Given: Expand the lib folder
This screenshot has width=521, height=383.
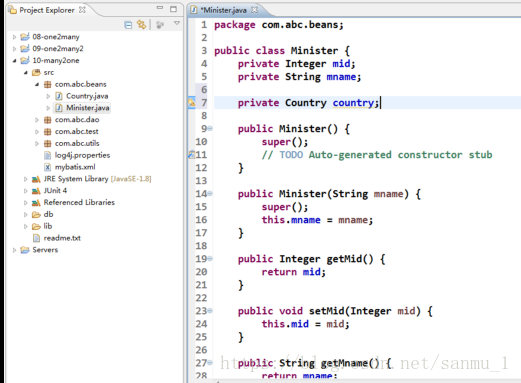Looking at the screenshot, I should click(x=26, y=226).
